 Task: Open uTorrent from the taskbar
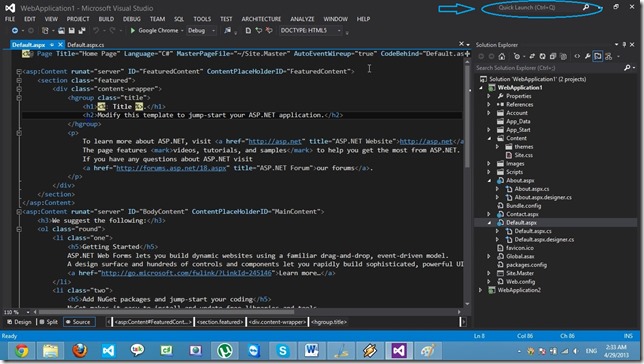225,351
